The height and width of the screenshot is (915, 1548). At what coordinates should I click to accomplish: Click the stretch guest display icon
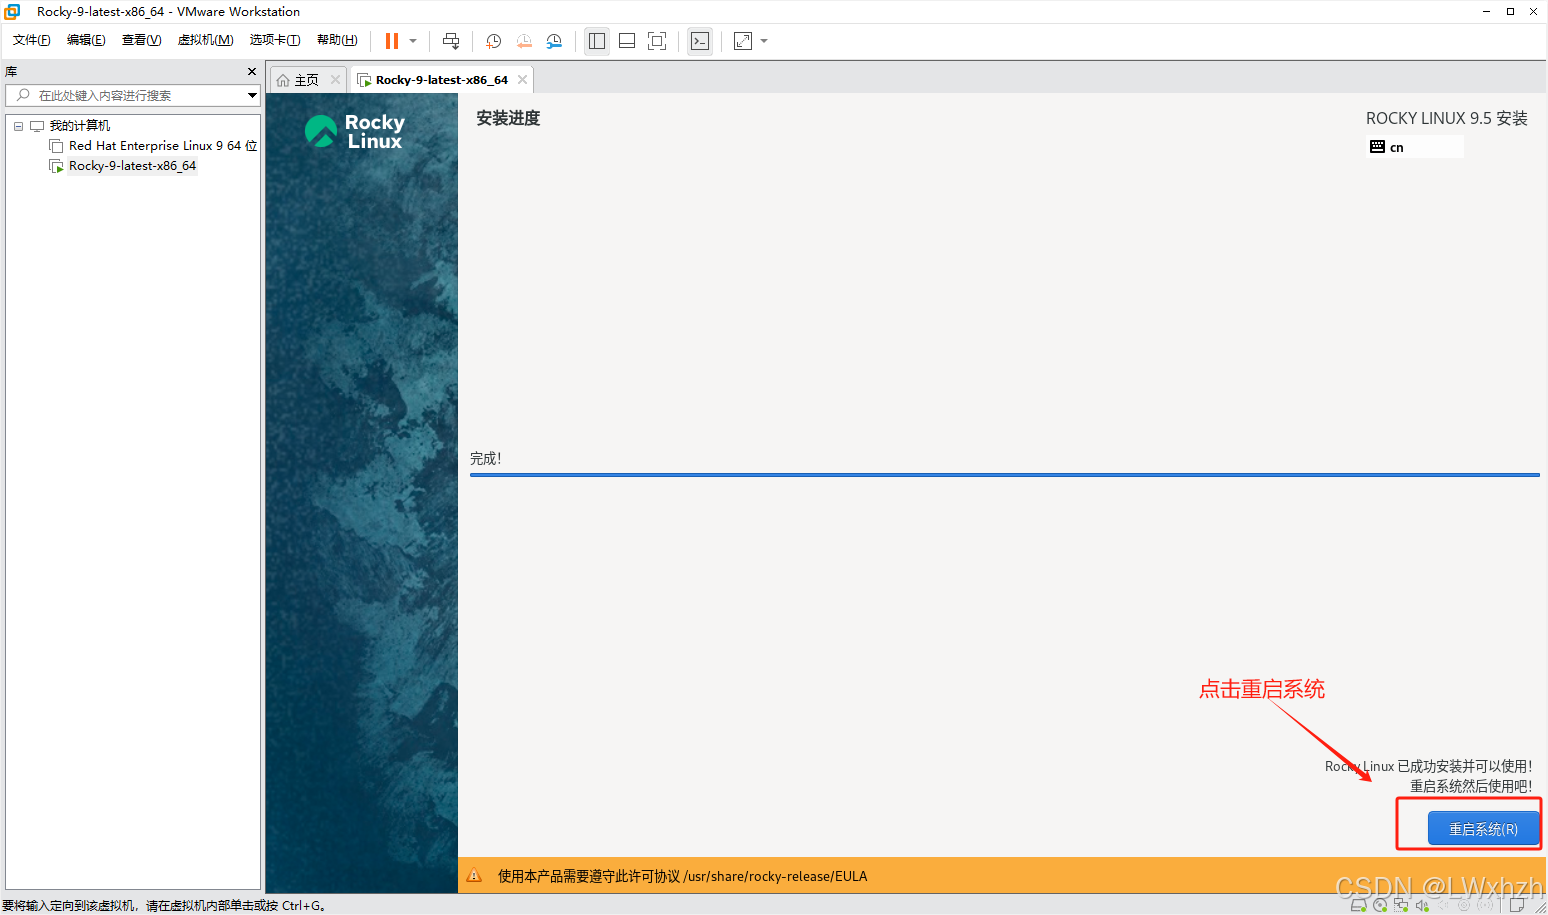(743, 41)
